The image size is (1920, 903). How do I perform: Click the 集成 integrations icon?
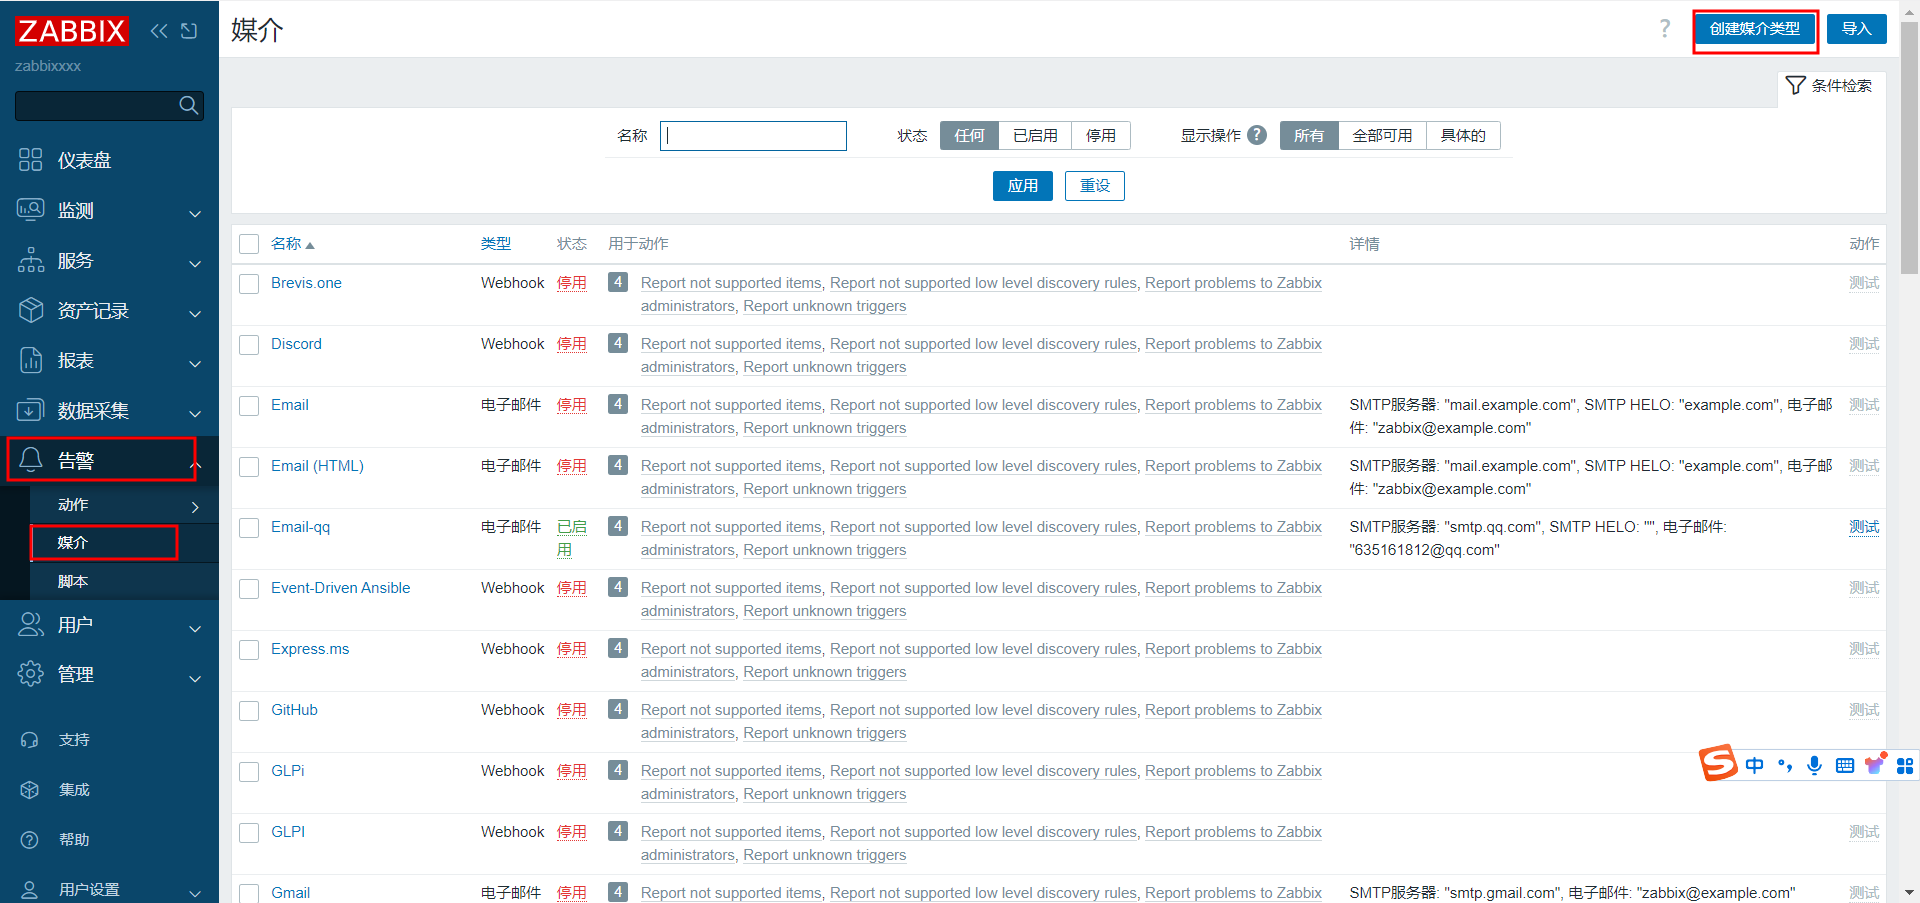30,790
